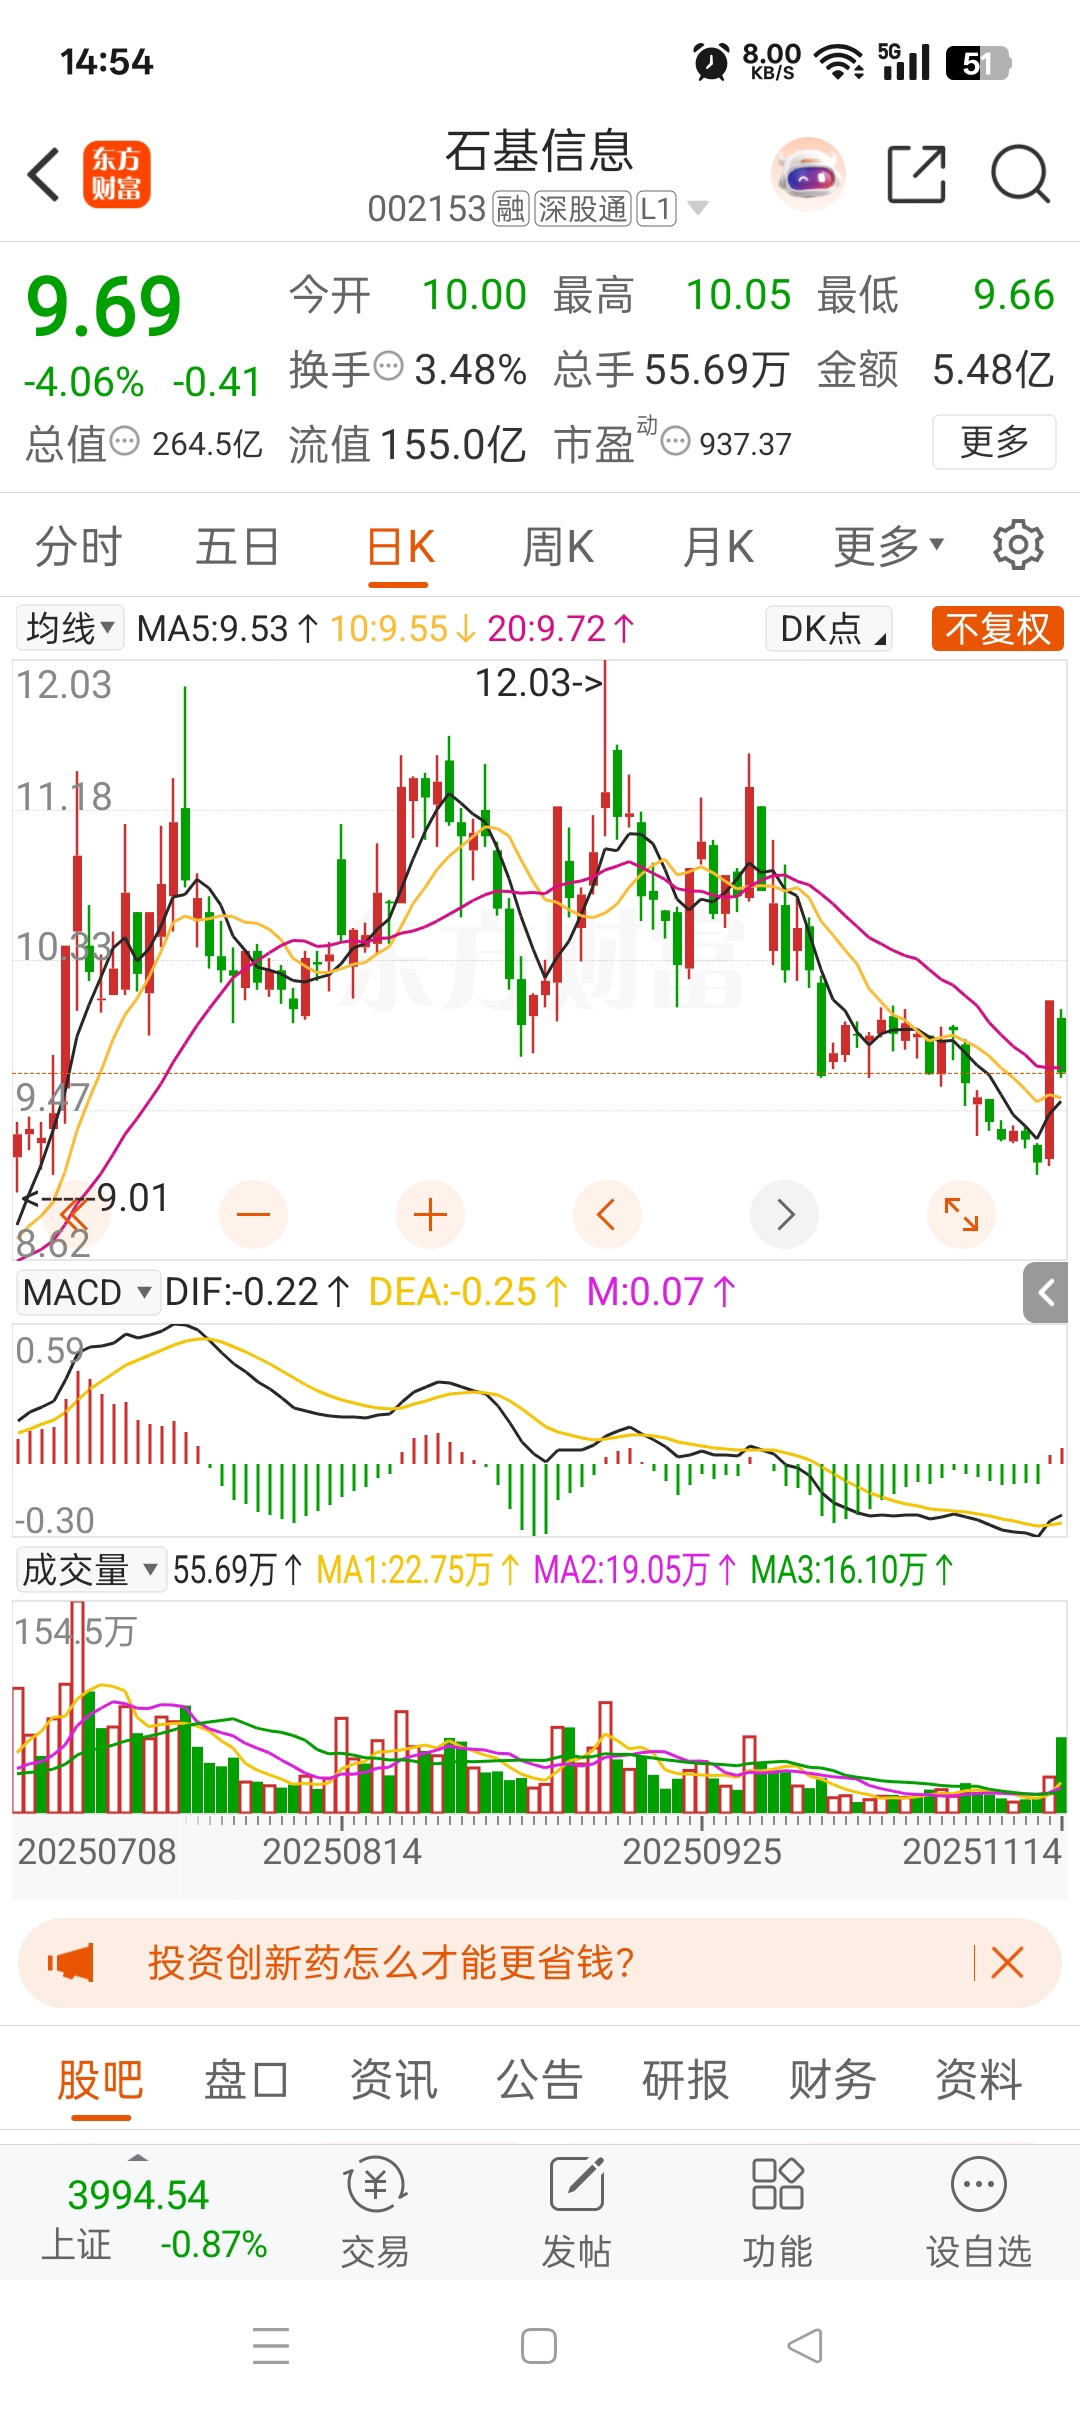
Task: Tap Android home square button
Action: pyautogui.click(x=539, y=2346)
